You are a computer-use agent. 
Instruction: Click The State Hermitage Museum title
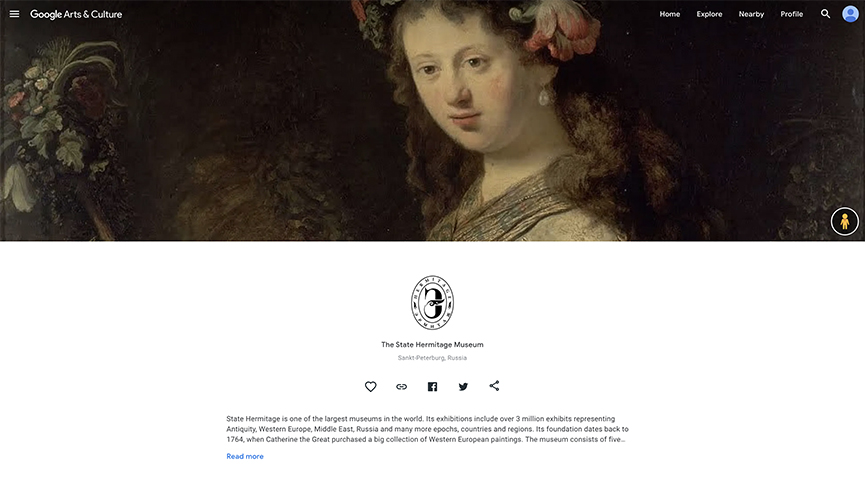click(432, 345)
